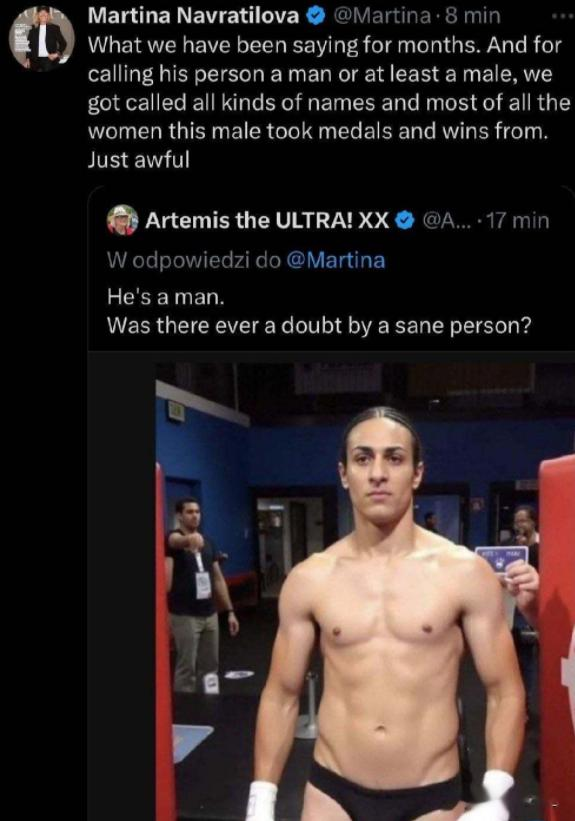The width and height of the screenshot is (575, 821).
Task: Click the 'W odpowiedzi do' reply context line
Action: pyautogui.click(x=246, y=260)
